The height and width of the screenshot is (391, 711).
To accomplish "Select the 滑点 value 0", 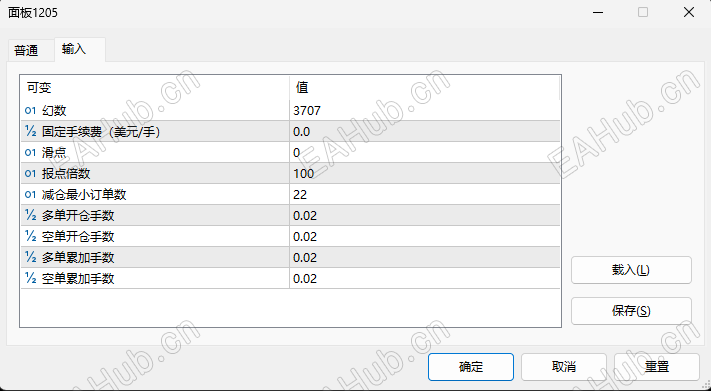I will [x=297, y=152].
